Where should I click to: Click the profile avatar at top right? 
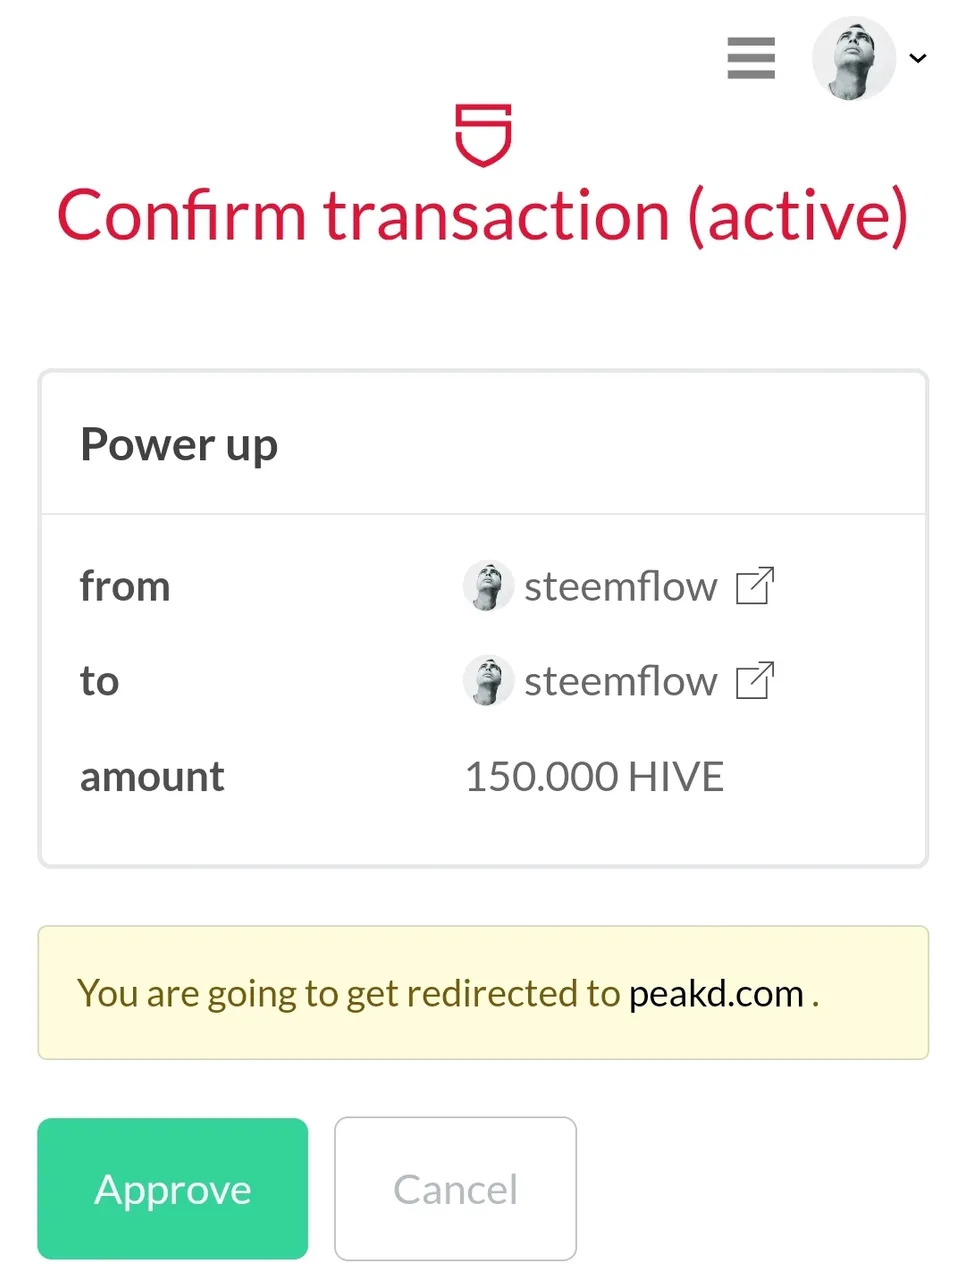[853, 58]
